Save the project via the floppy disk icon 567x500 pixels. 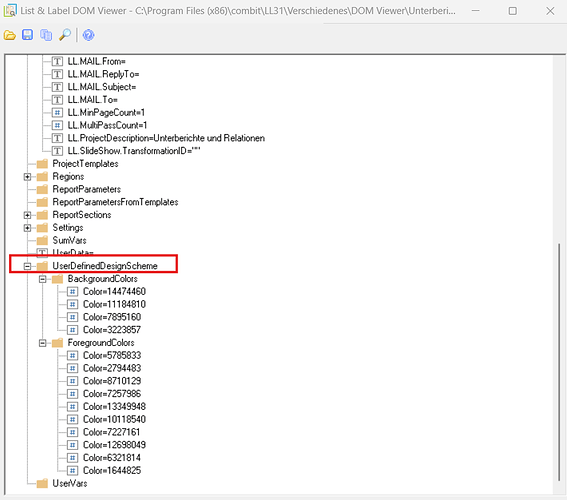point(27,35)
